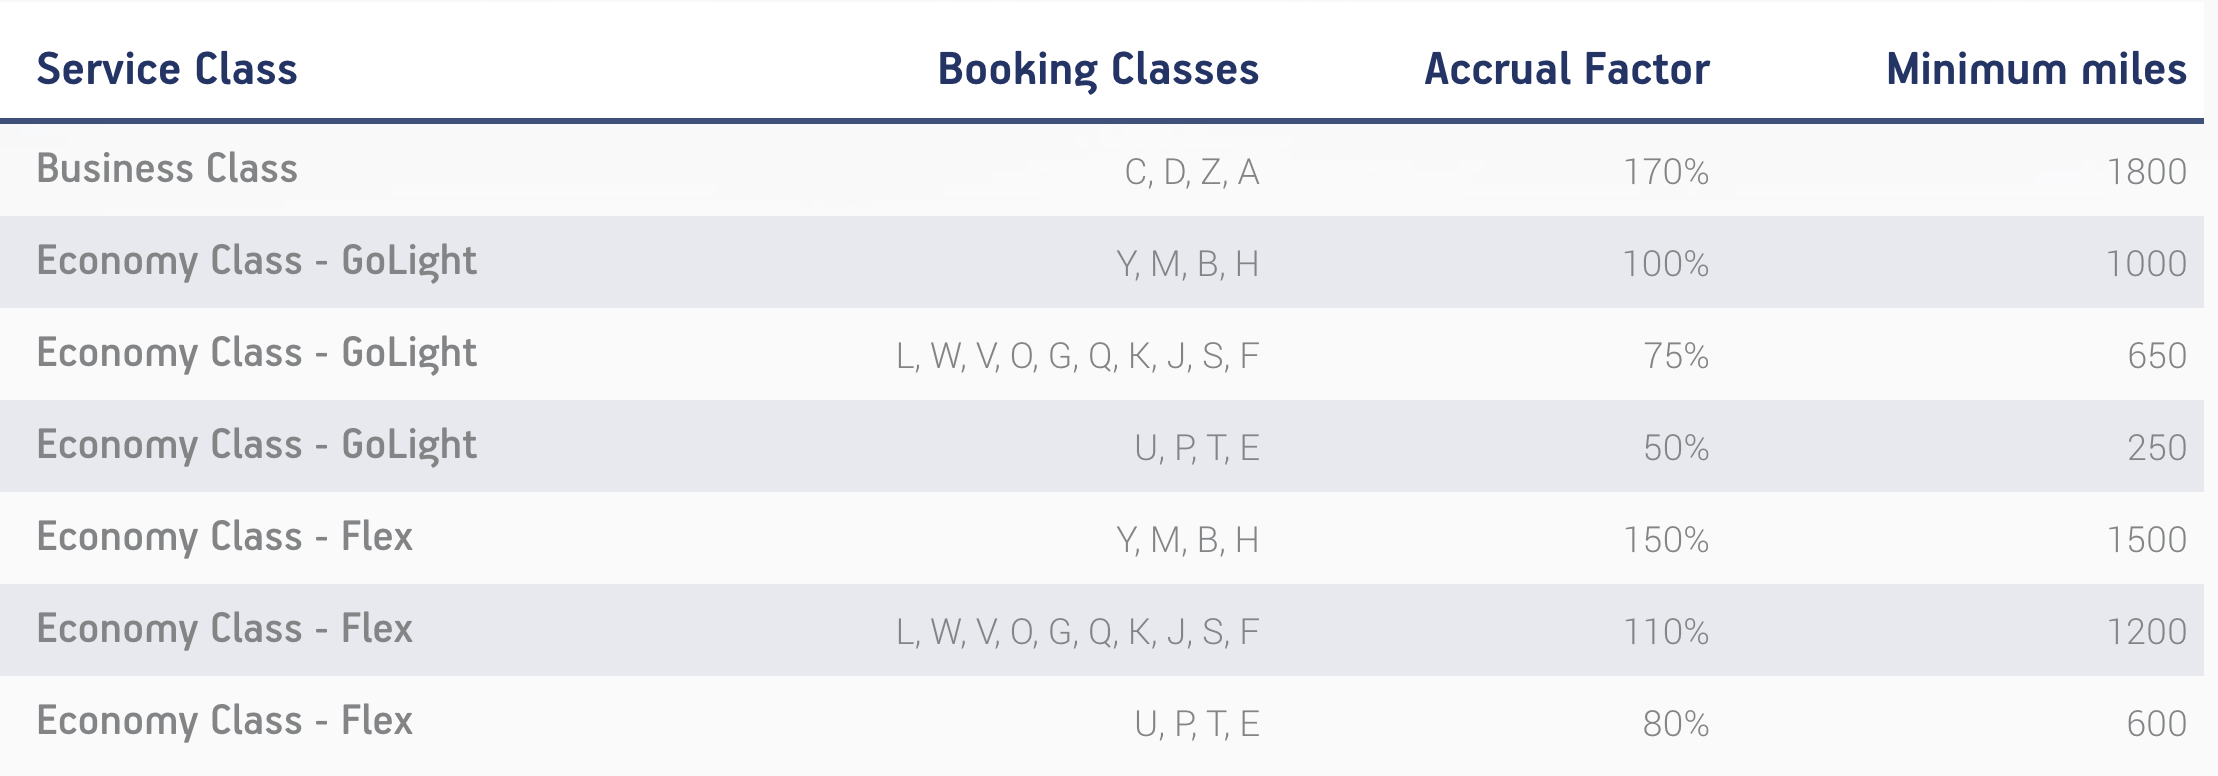Click the Booking Classes column header
Screen dimensions: 2218x776
1097,69
